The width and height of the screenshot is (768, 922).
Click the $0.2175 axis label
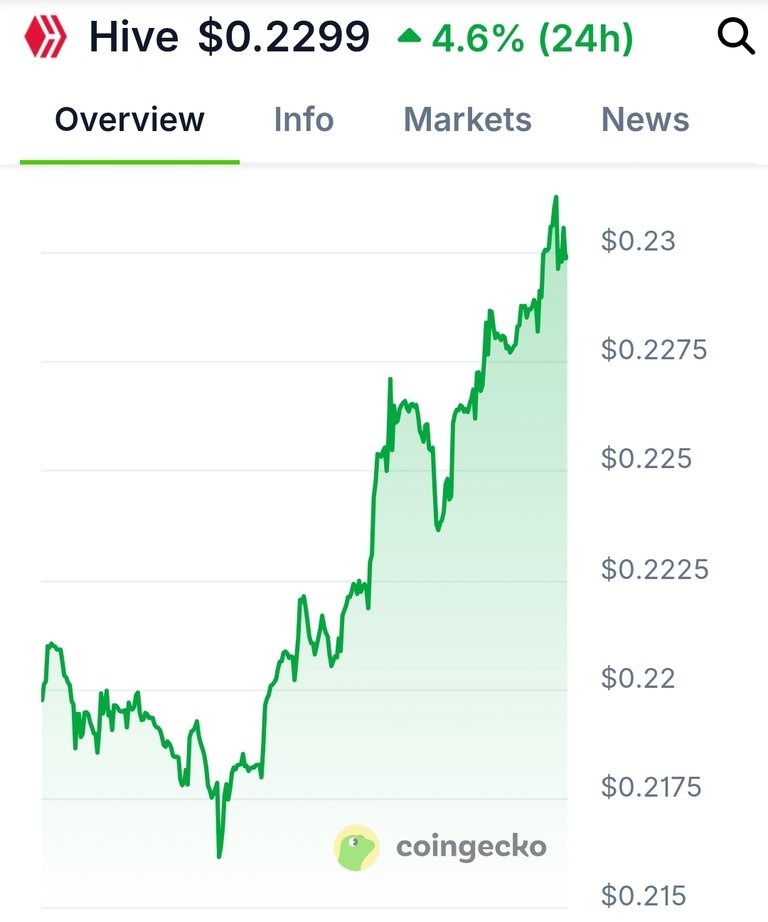pos(651,787)
